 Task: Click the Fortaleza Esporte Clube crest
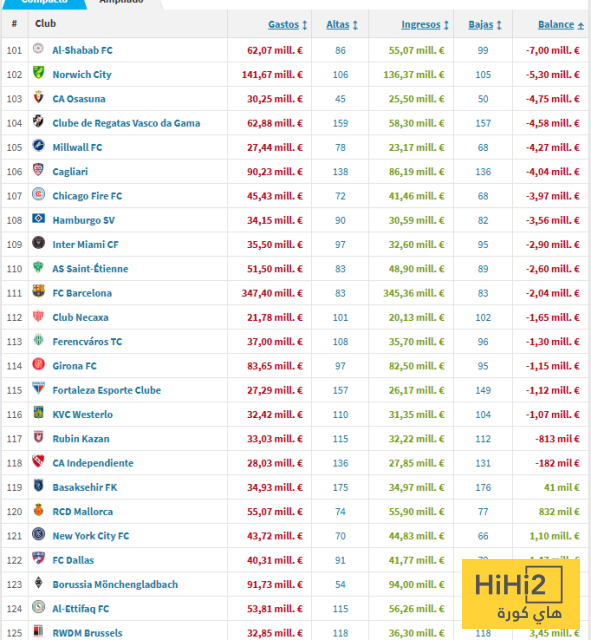(38, 389)
